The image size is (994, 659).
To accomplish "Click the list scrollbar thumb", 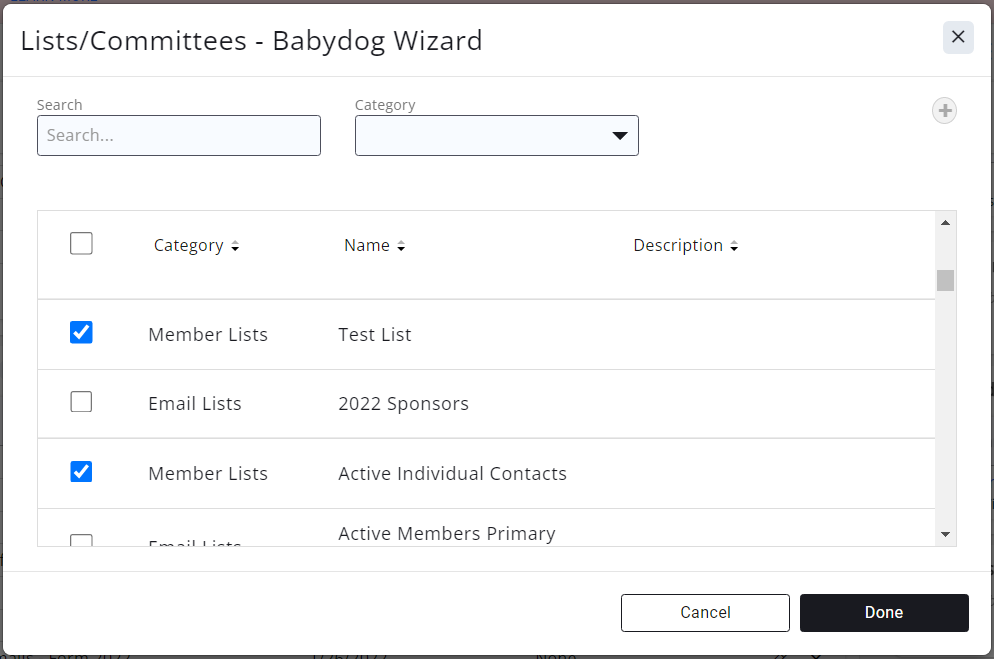I will click(945, 280).
